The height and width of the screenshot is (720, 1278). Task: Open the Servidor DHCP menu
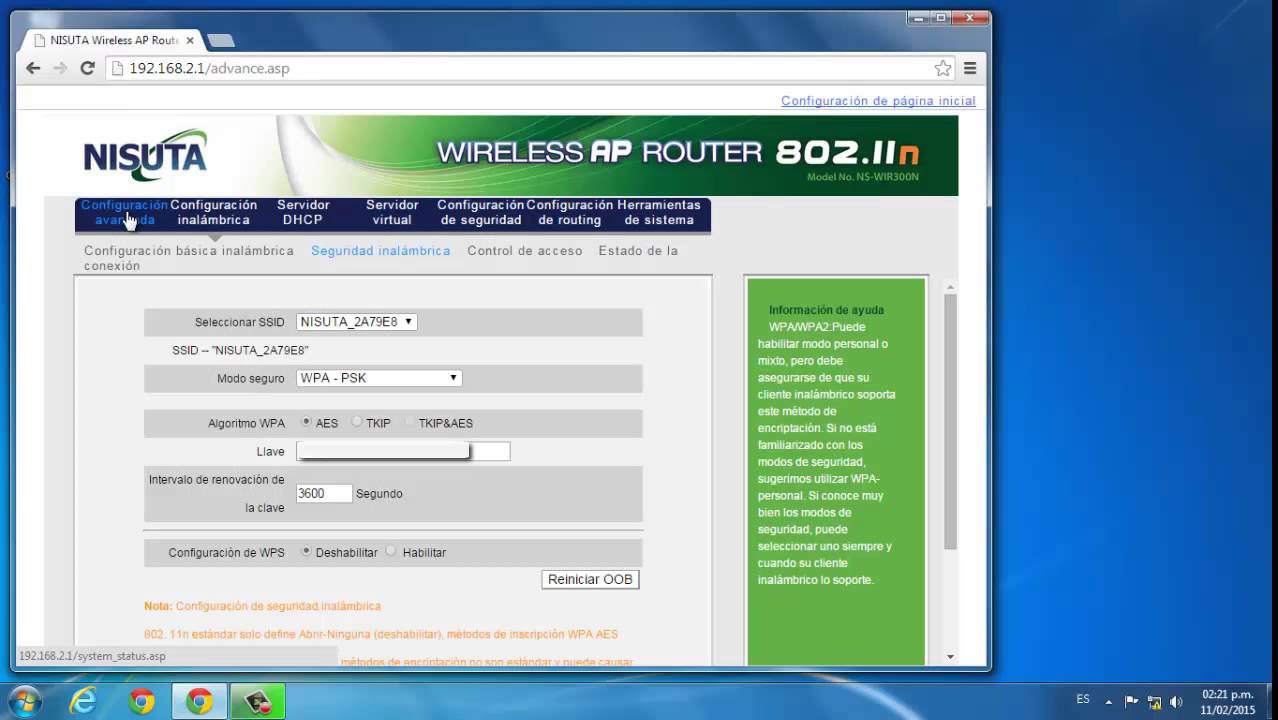303,212
